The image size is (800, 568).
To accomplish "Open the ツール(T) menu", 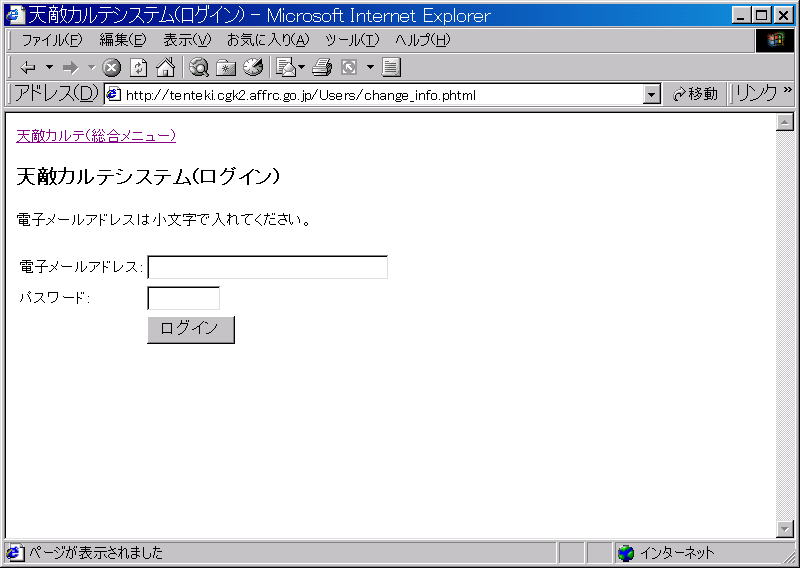I will click(352, 40).
